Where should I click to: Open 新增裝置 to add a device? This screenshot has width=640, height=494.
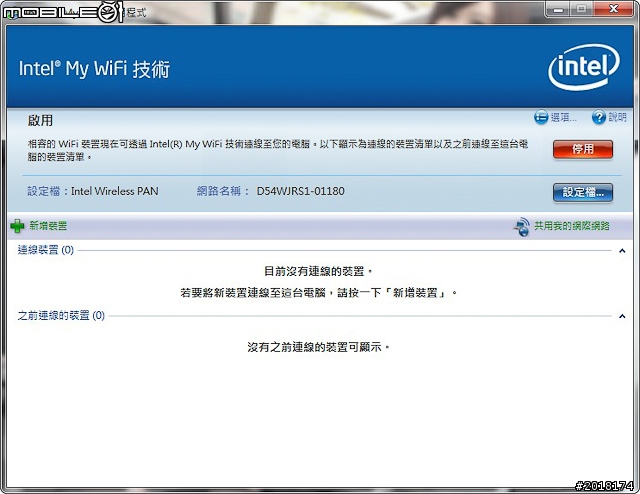pyautogui.click(x=48, y=225)
